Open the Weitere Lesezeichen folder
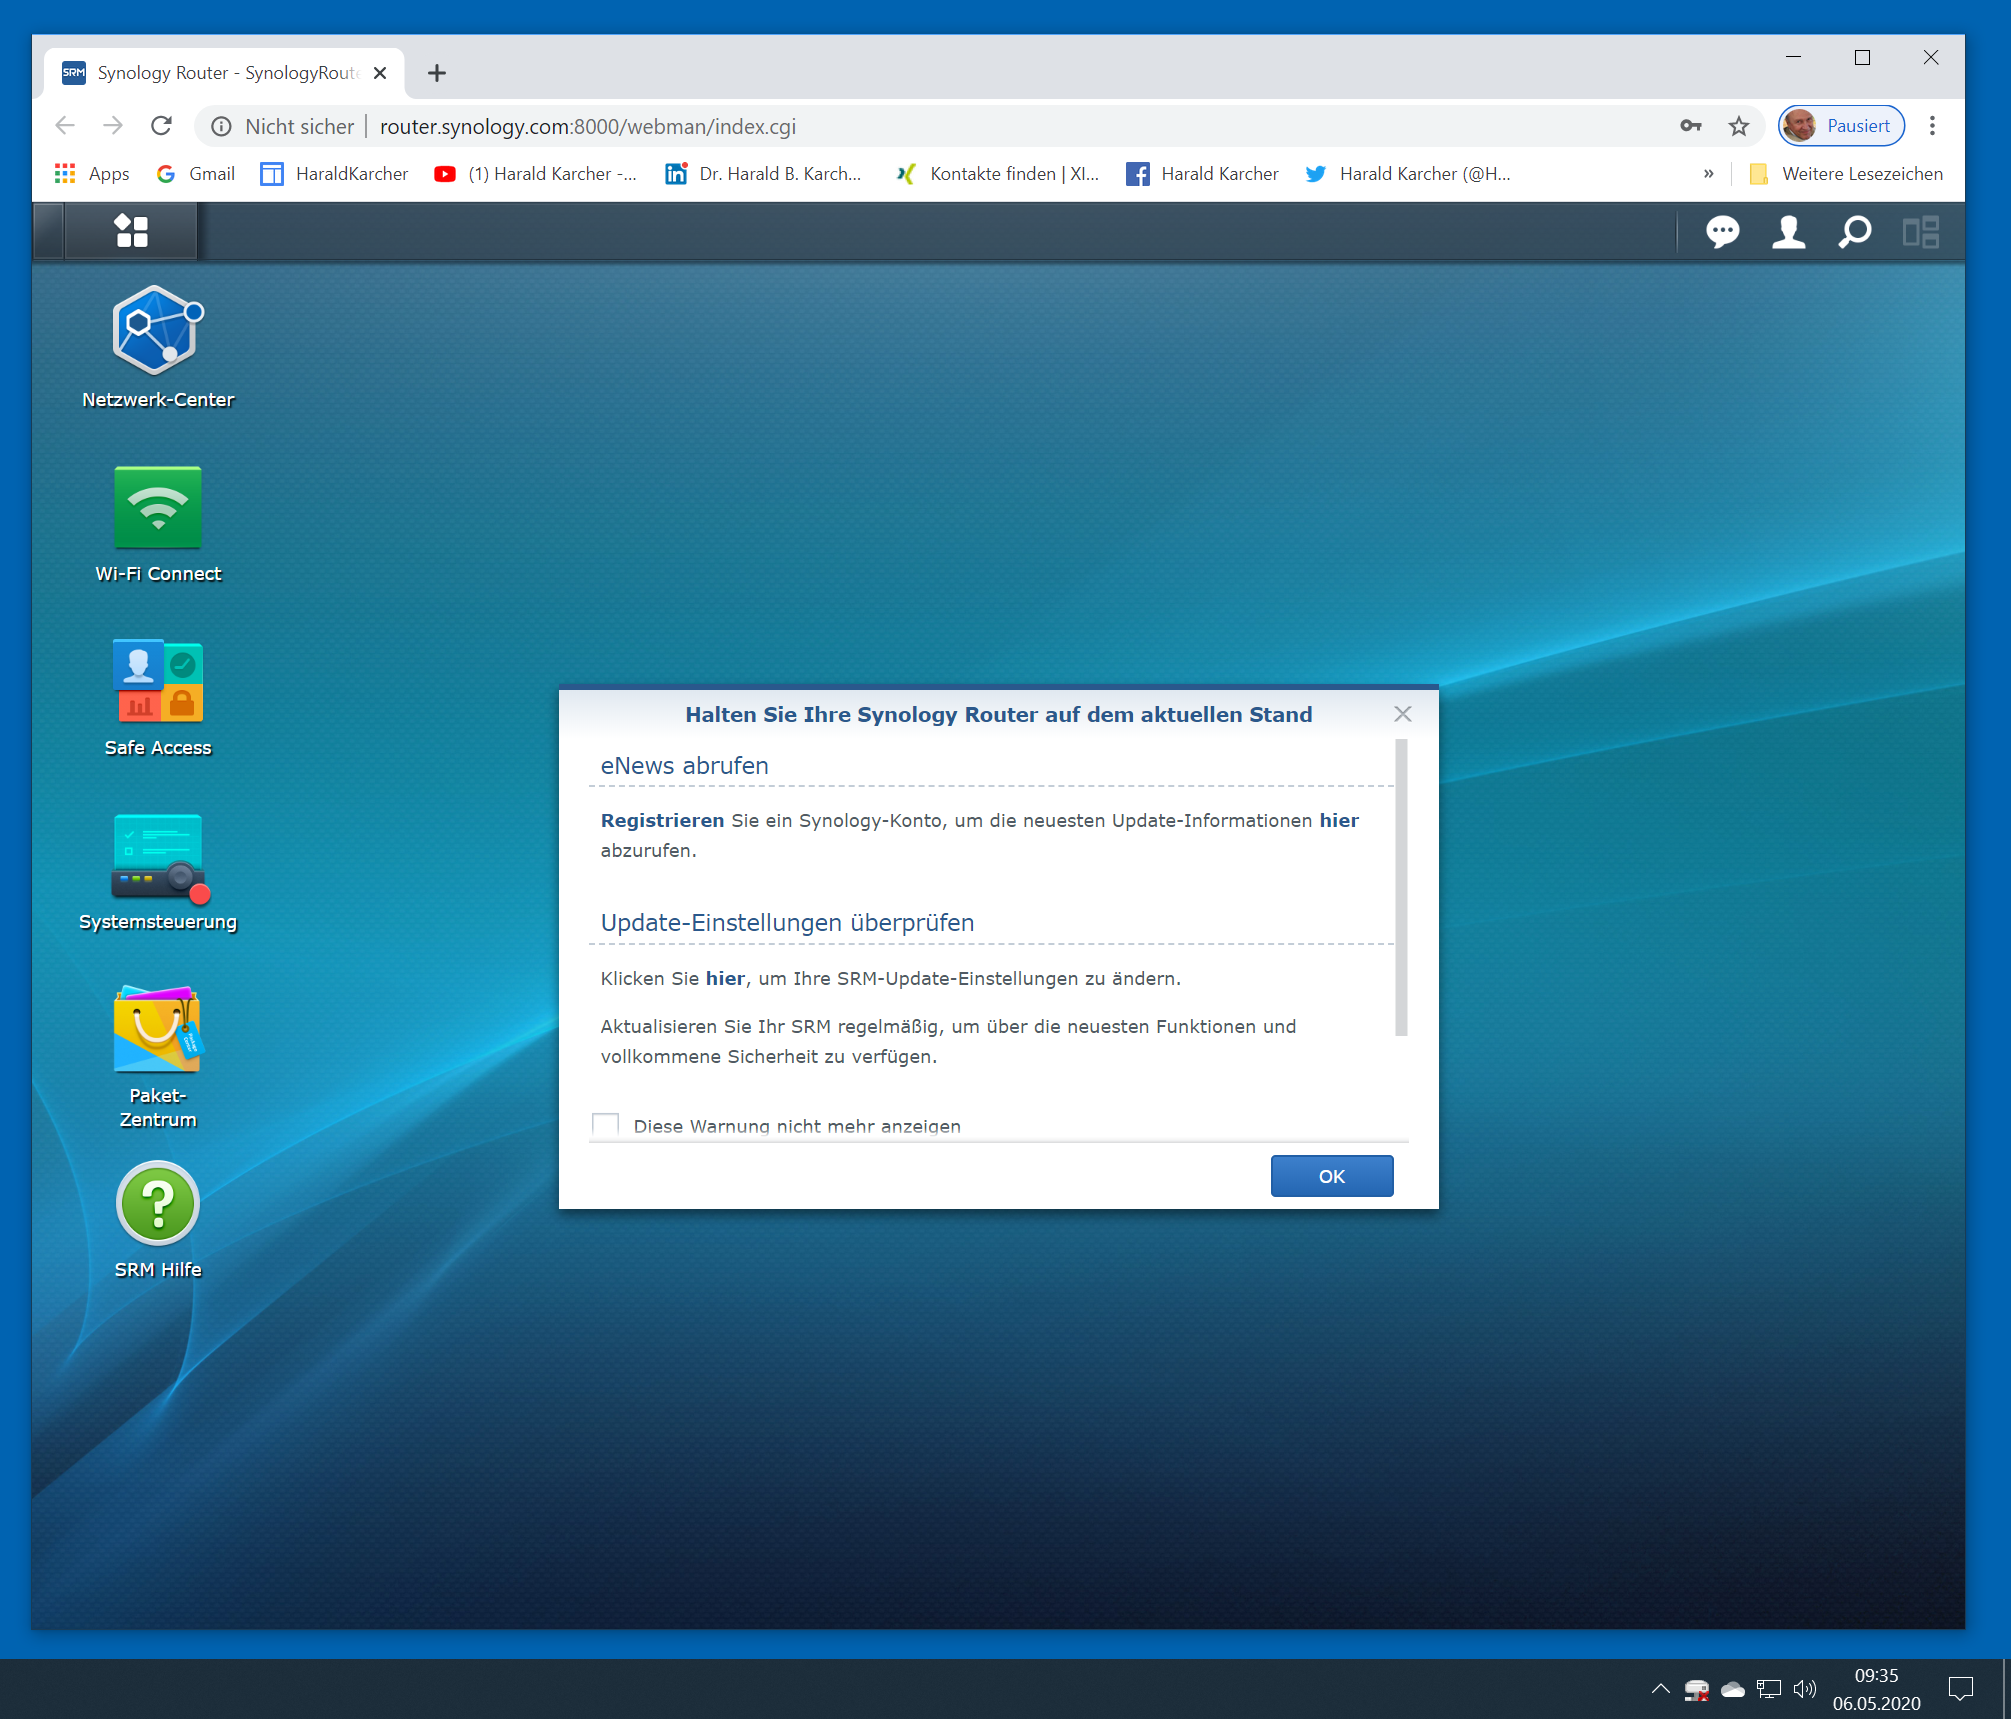Screen dimensions: 2011x1719 click(x=1846, y=174)
